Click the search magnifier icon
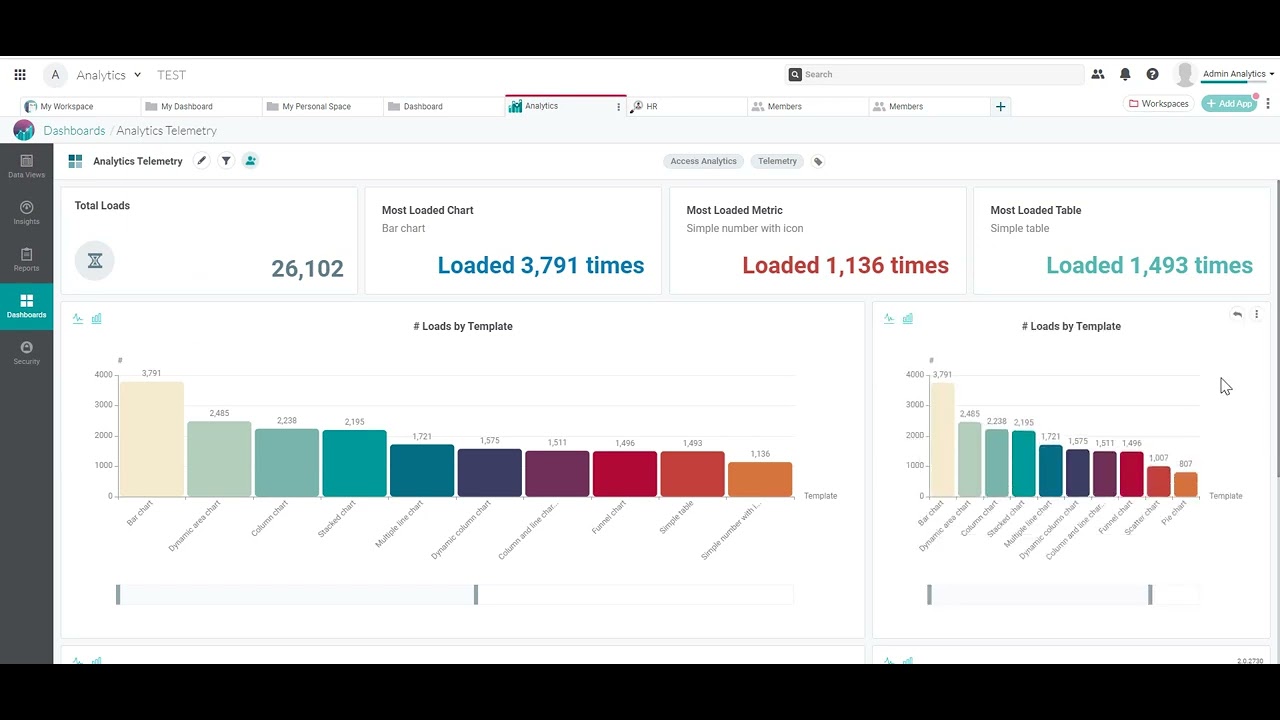 795,74
